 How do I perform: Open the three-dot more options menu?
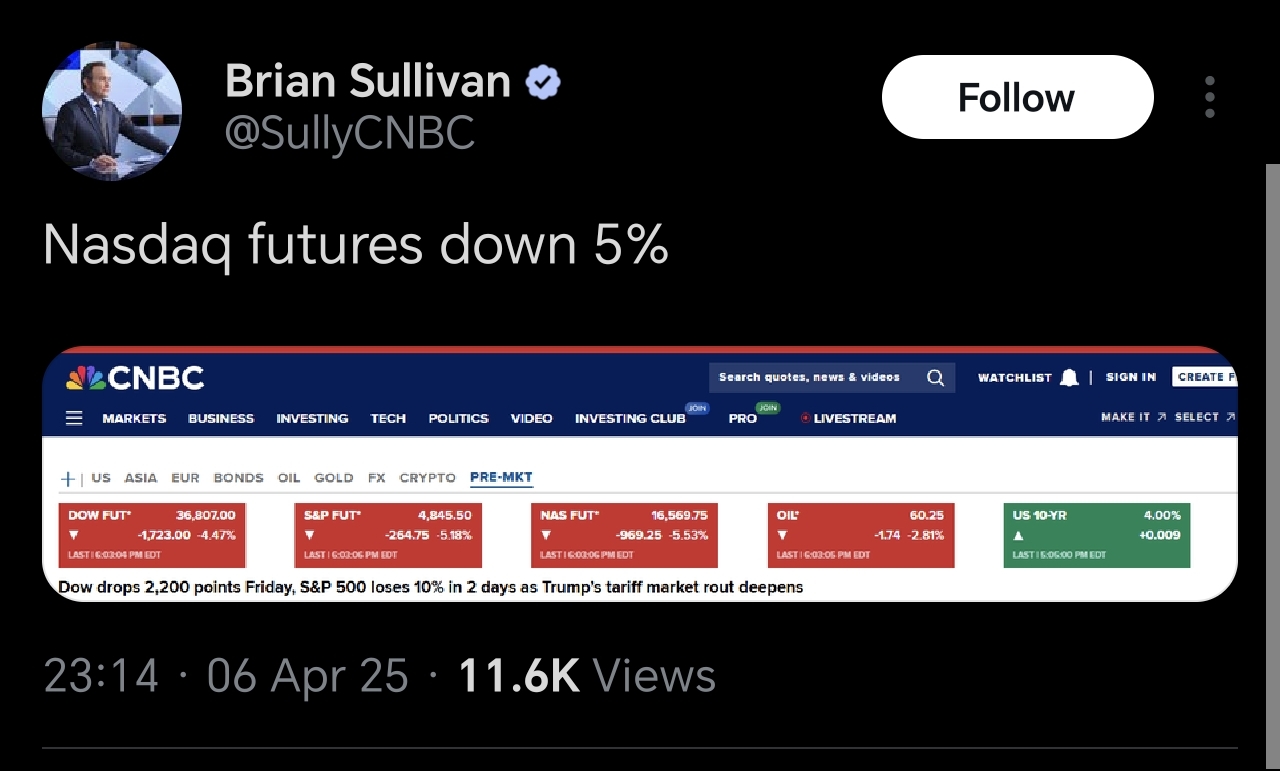[x=1210, y=97]
